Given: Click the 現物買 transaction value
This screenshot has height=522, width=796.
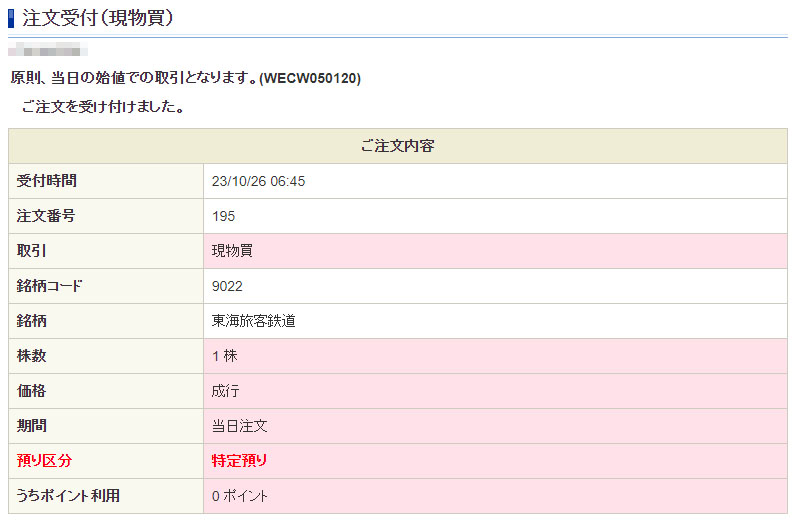Looking at the screenshot, I should [232, 251].
